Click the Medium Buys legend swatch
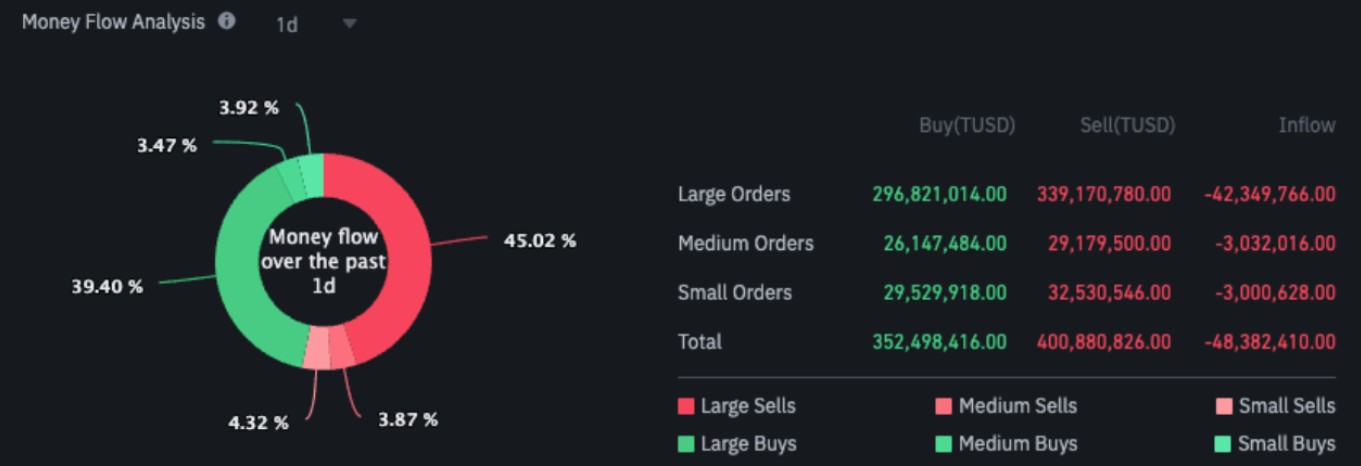This screenshot has width=1361, height=466. coord(943,443)
